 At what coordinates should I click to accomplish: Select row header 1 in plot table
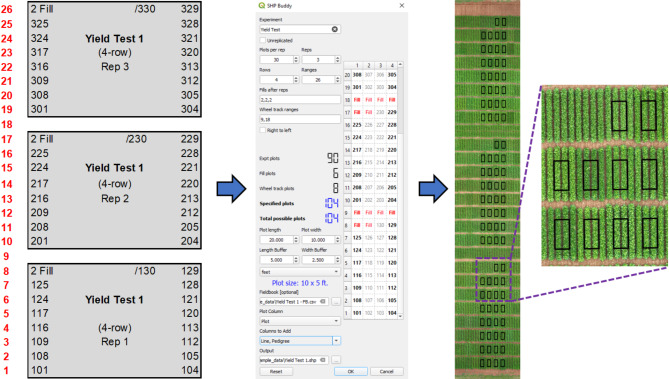(x=347, y=313)
